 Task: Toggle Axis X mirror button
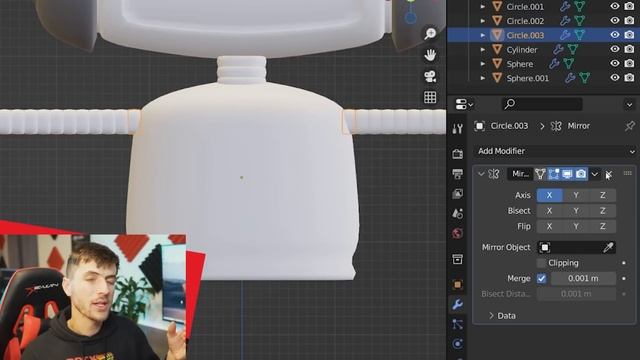pyautogui.click(x=549, y=195)
